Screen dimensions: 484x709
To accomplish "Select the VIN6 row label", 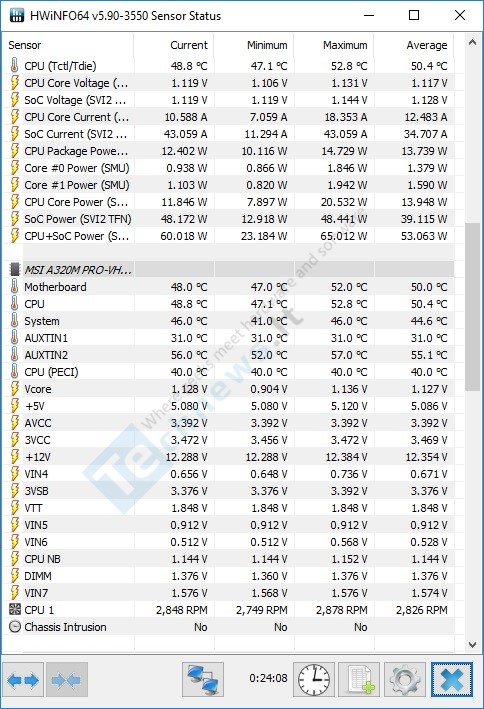I will [x=36, y=542].
